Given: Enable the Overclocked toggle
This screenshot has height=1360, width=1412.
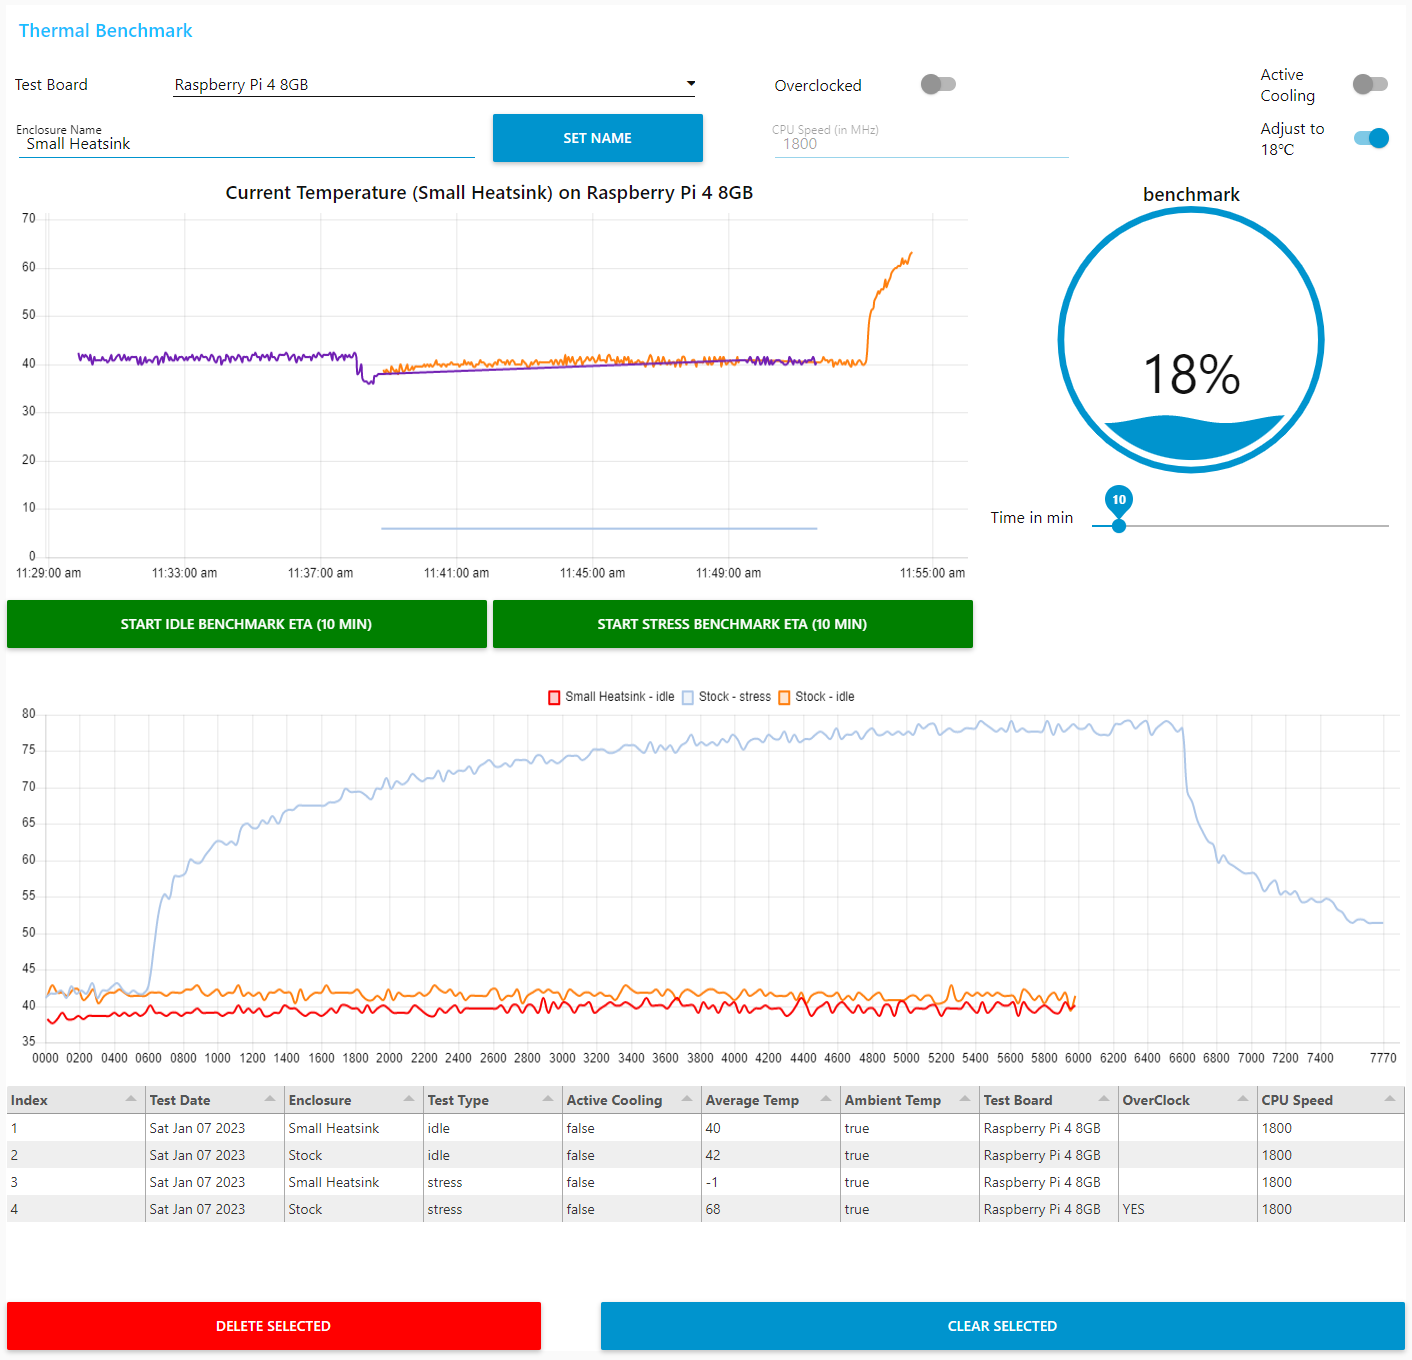Looking at the screenshot, I should pyautogui.click(x=938, y=84).
